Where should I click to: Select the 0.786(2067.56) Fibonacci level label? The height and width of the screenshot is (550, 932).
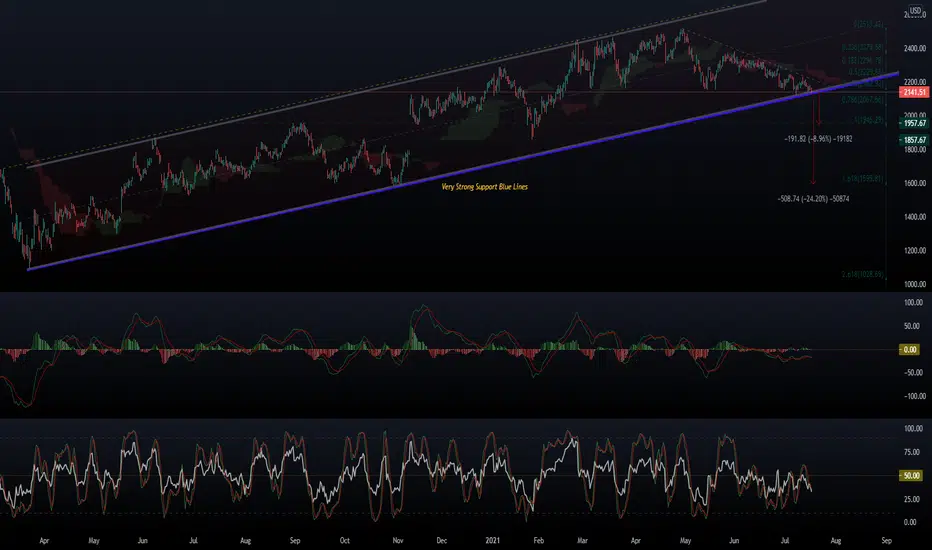(x=862, y=100)
